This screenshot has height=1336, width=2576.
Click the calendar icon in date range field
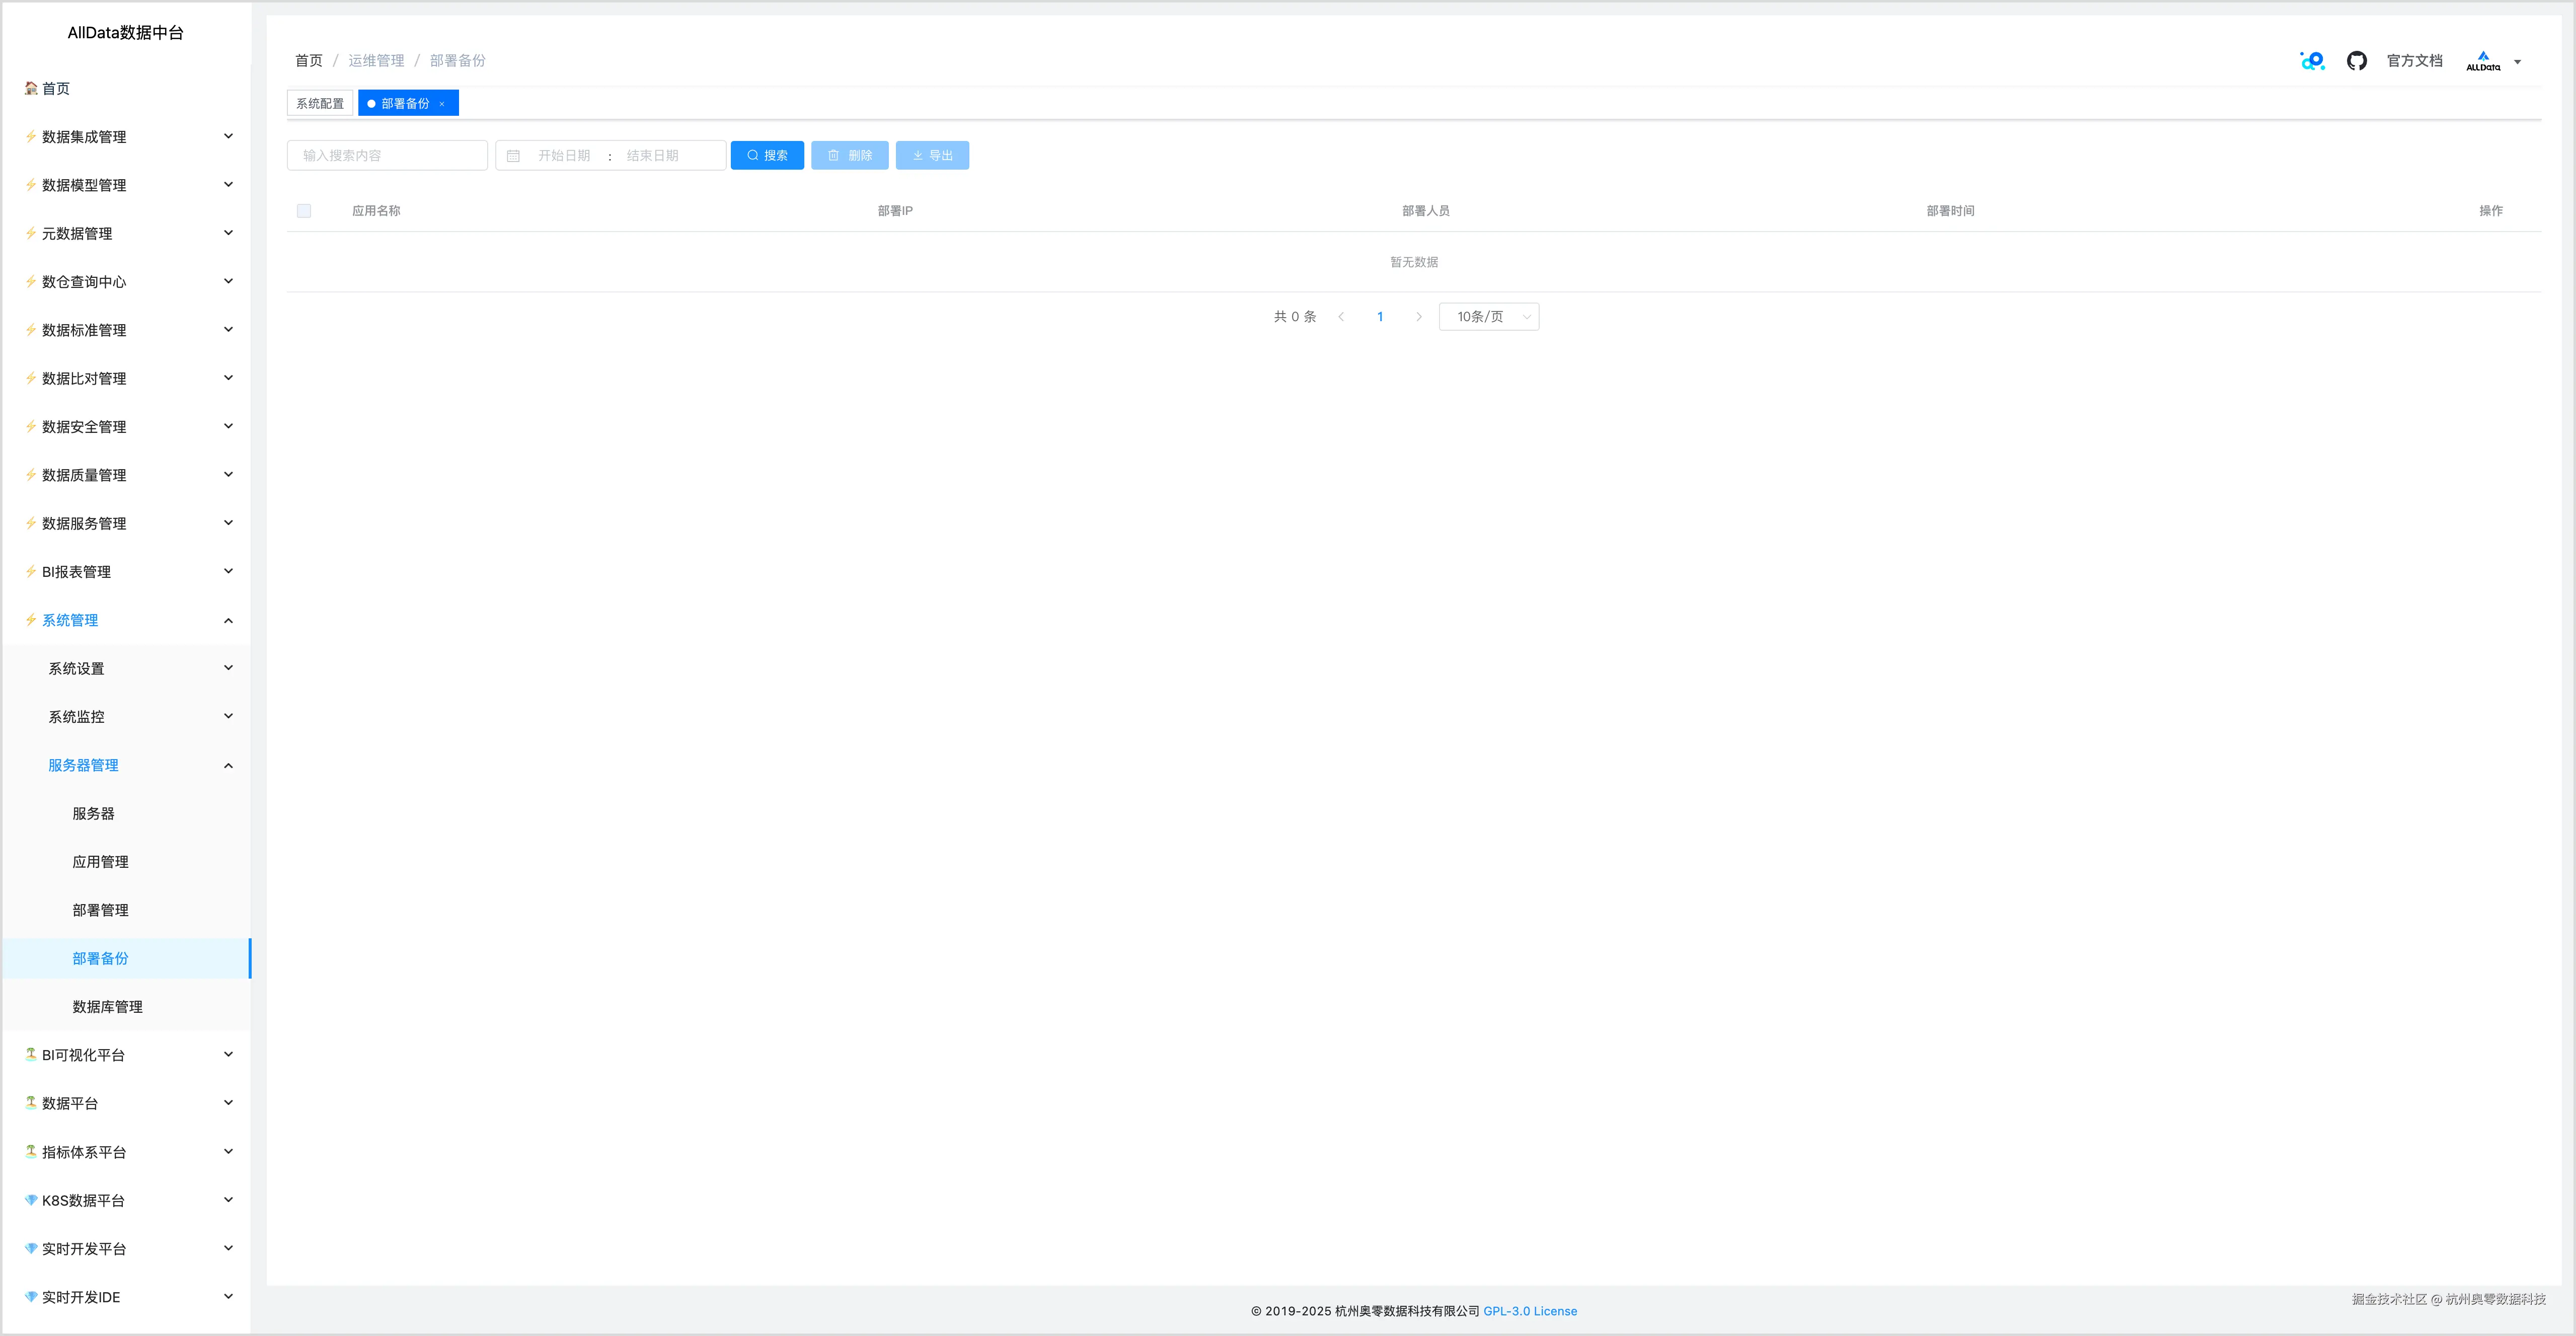pyautogui.click(x=513, y=156)
